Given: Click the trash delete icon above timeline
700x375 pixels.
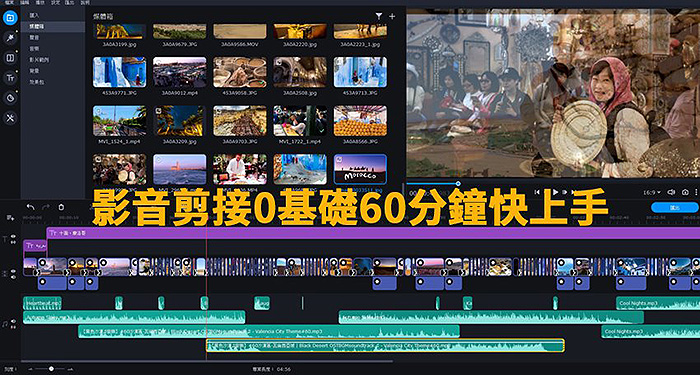Looking at the screenshot, I should [61, 207].
